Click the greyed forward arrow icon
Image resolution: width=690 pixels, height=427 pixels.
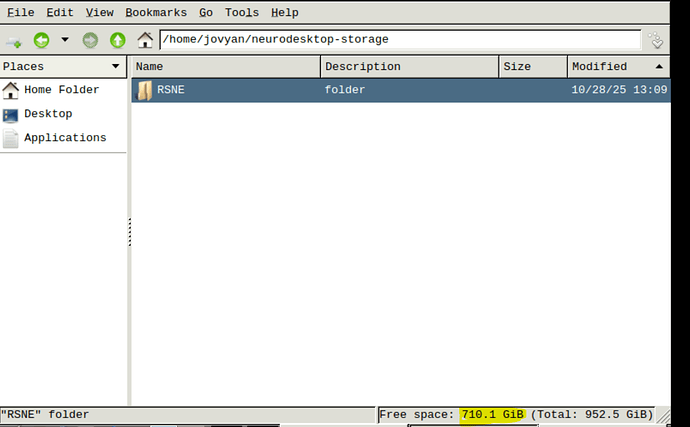90,40
